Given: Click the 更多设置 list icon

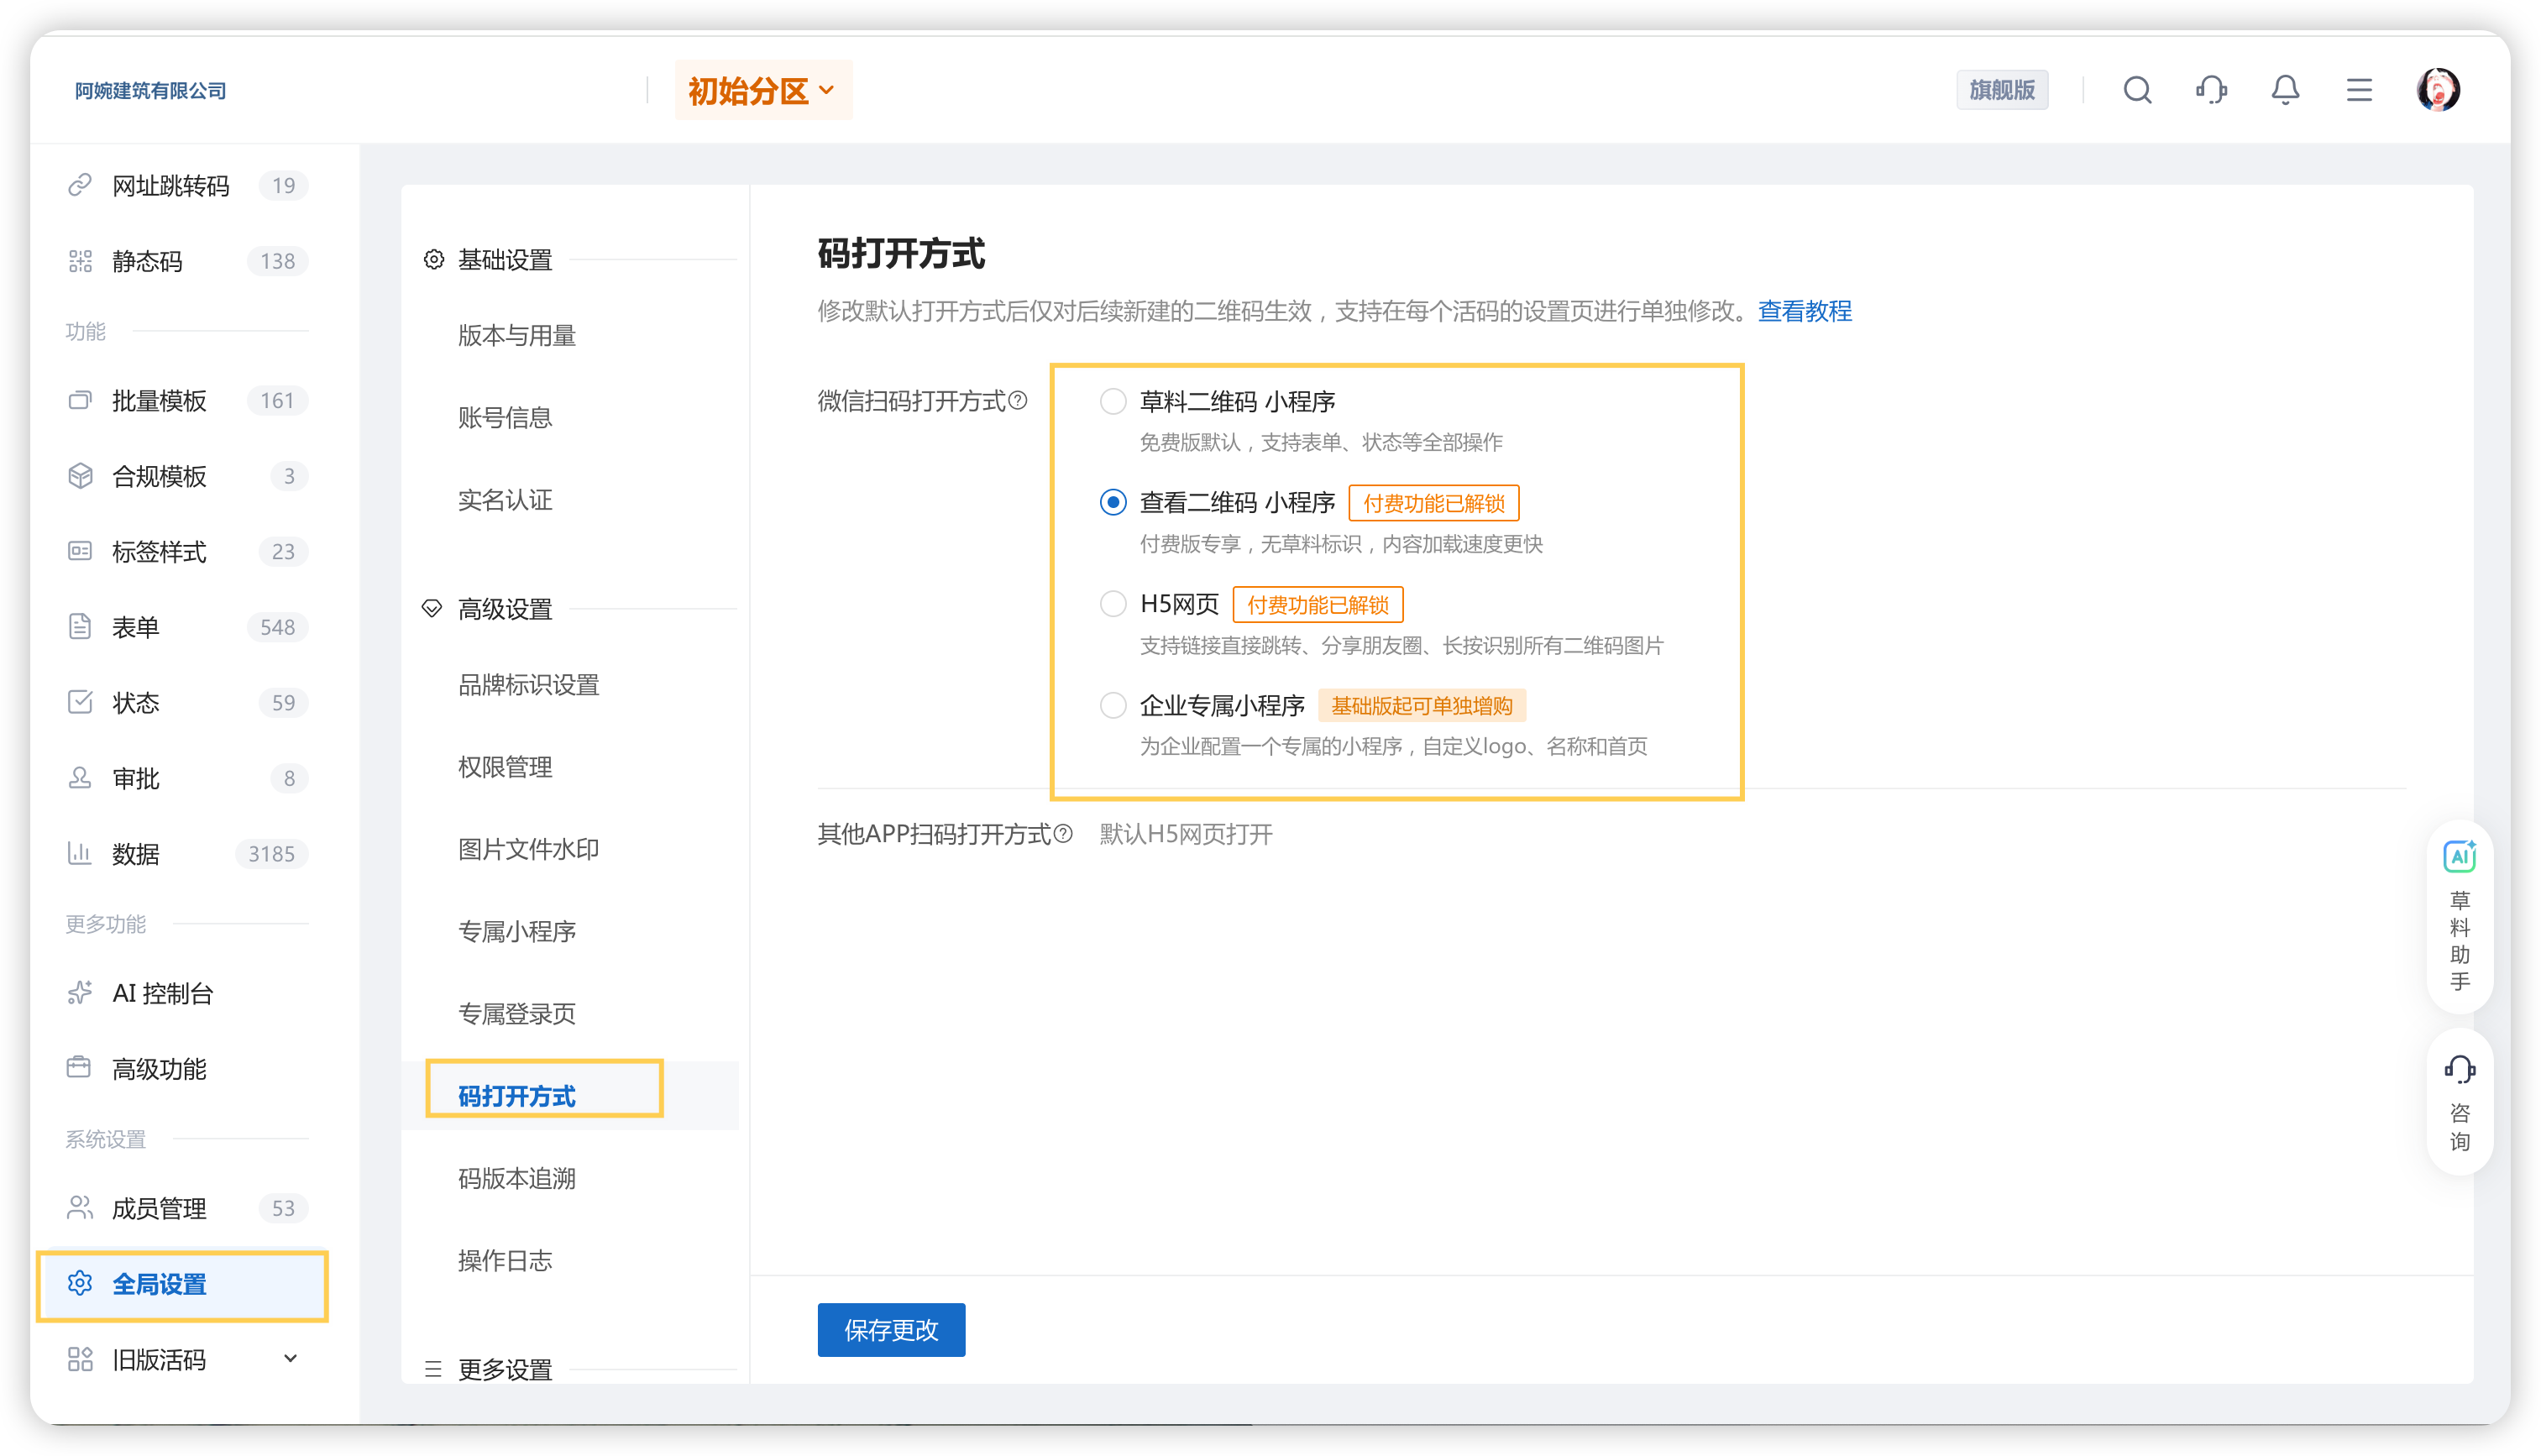Looking at the screenshot, I should [x=433, y=1369].
